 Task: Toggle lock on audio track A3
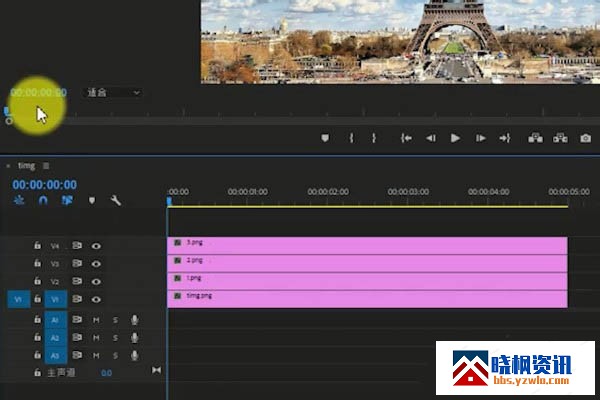click(37, 355)
